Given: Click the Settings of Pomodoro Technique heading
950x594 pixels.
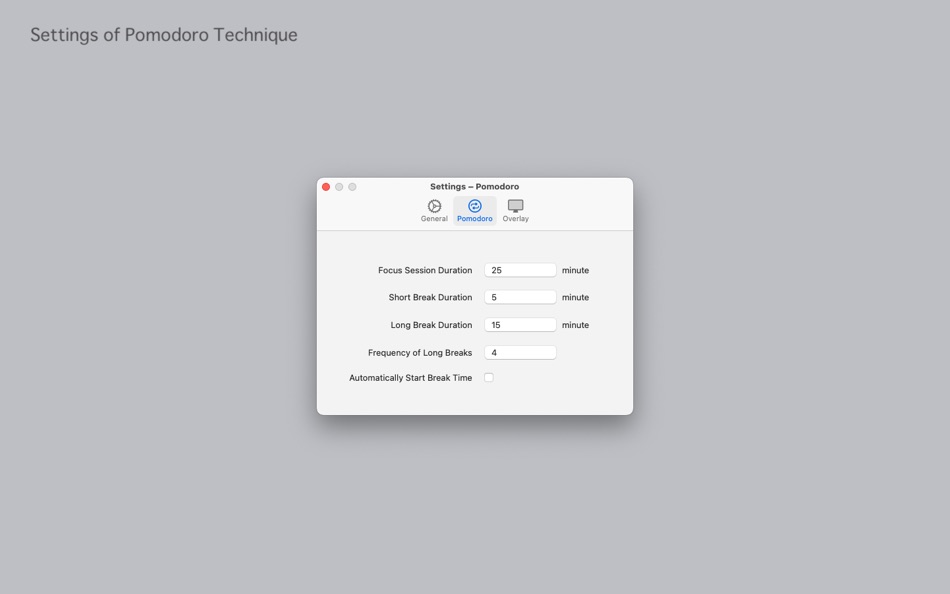Looking at the screenshot, I should point(164,35).
